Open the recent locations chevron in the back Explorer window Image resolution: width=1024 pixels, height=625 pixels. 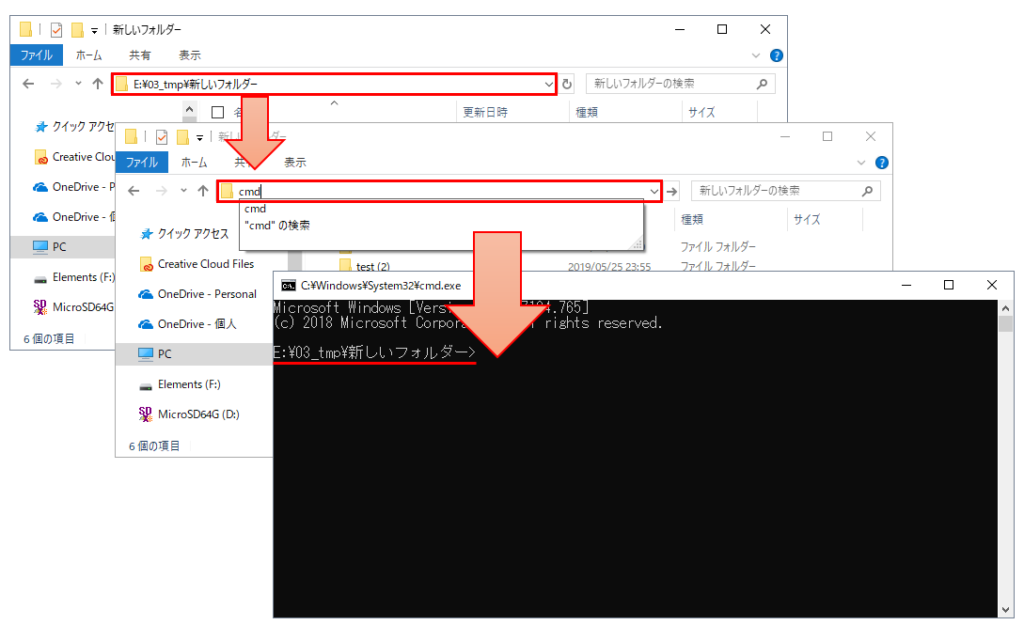pos(78,84)
